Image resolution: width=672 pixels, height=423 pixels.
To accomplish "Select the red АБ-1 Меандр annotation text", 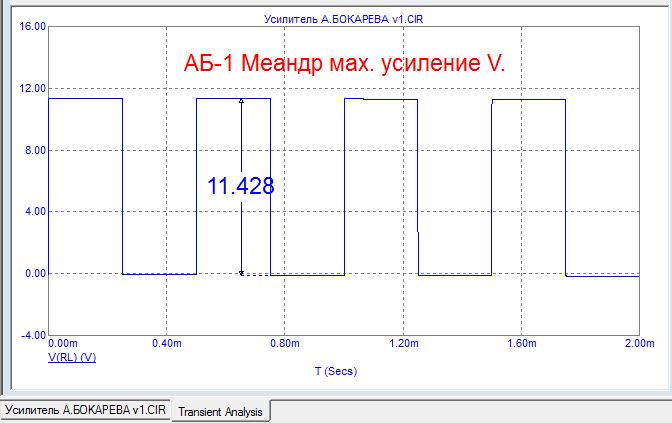I will [345, 63].
